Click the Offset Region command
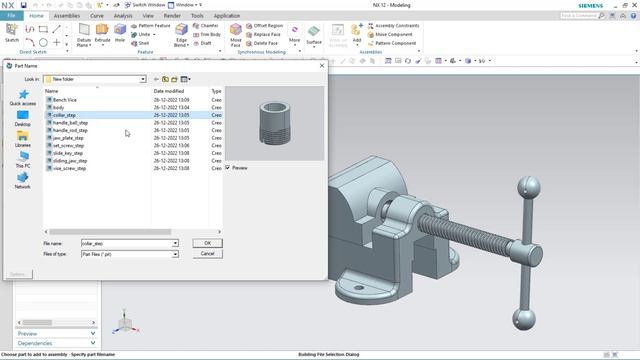The height and width of the screenshot is (360, 640). click(x=264, y=26)
